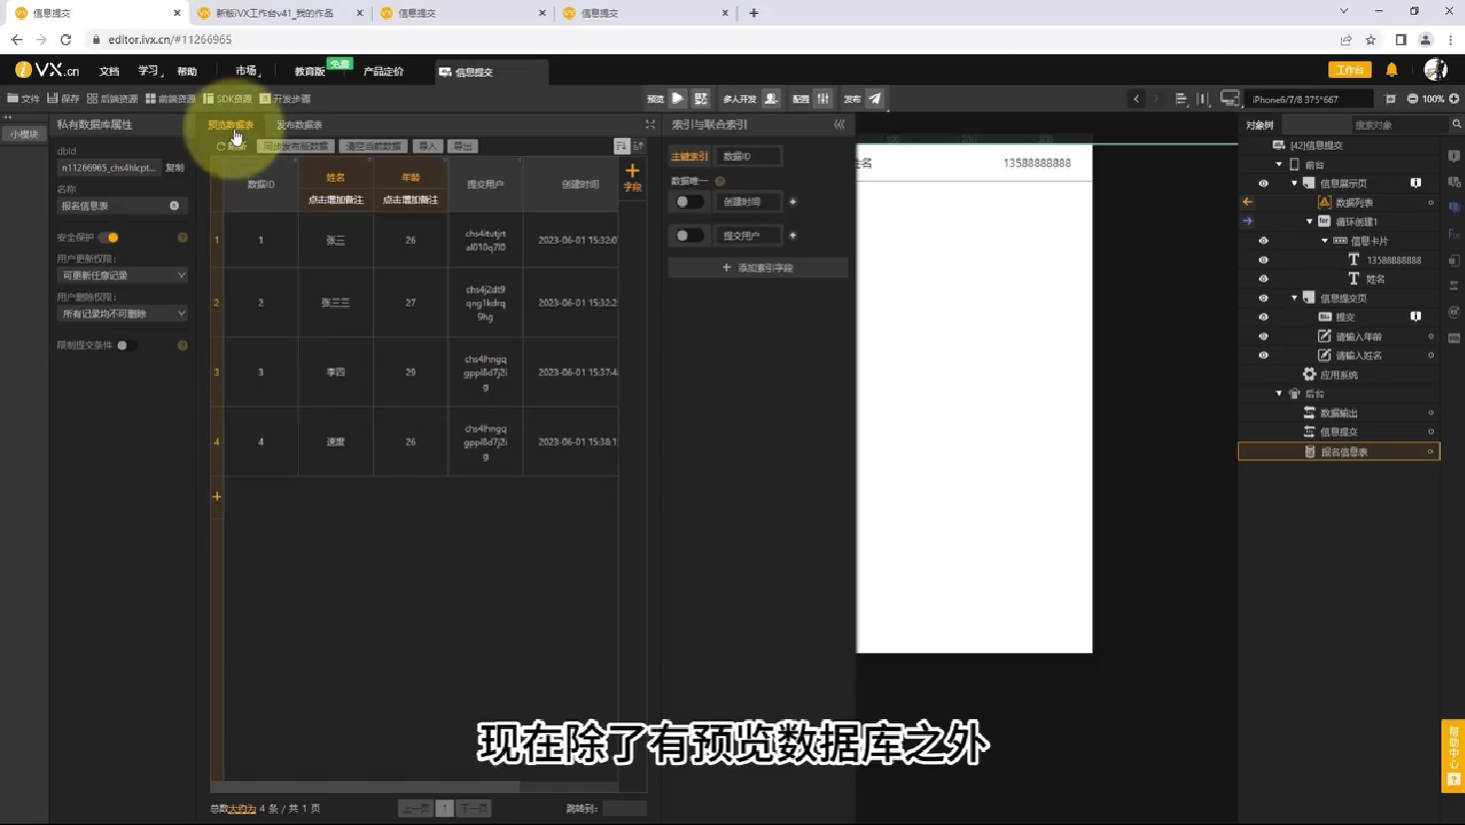Collapse the index panel with chevrons
1465x825 pixels.
pyautogui.click(x=839, y=124)
